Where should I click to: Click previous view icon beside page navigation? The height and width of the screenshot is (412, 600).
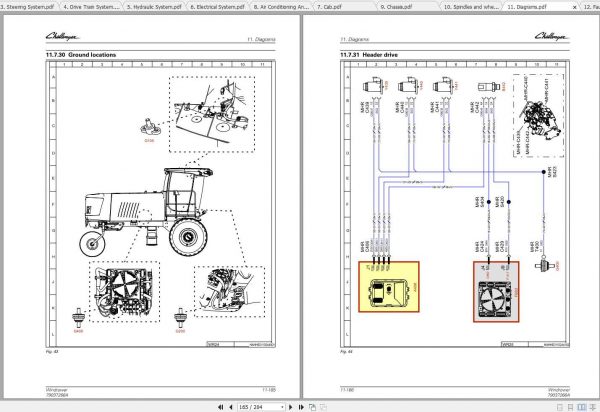(x=313, y=407)
